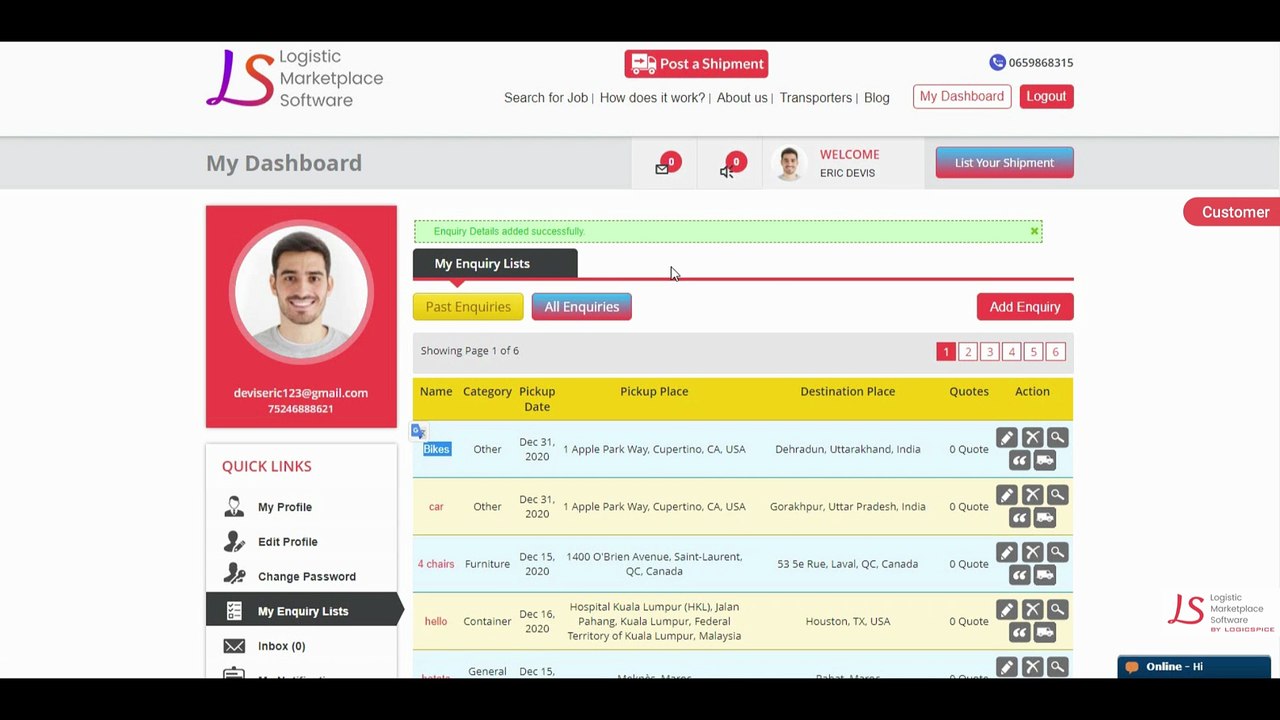Switch to Past Enquiries

click(x=468, y=307)
